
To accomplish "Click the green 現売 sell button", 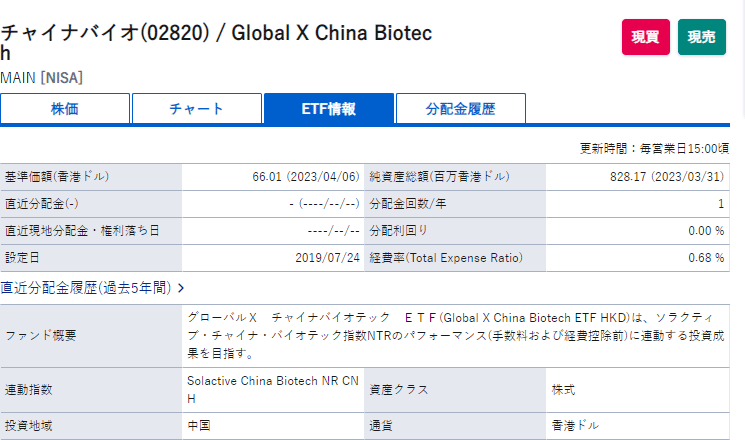I will pyautogui.click(x=702, y=37).
